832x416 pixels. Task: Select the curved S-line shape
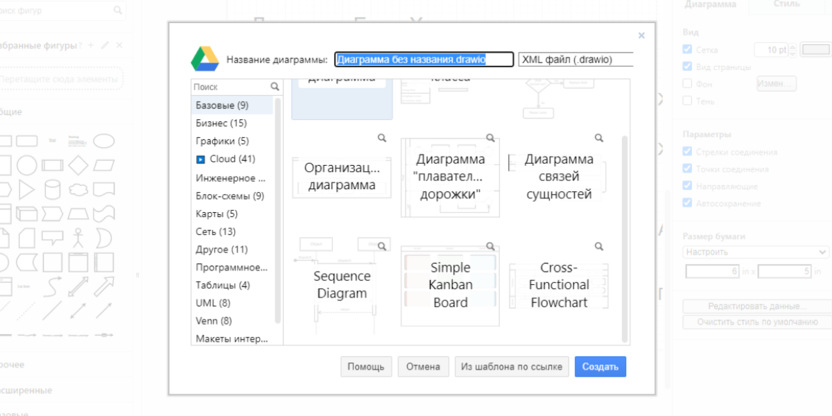[x=52, y=287]
